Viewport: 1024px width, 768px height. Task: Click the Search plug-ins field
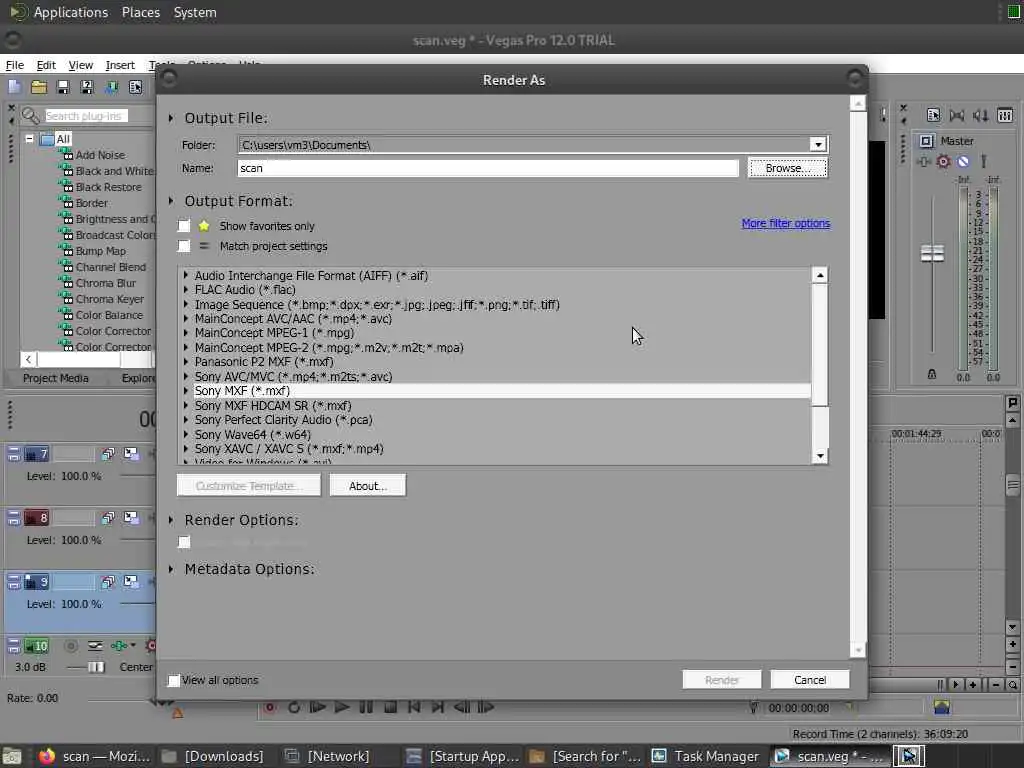[86, 116]
